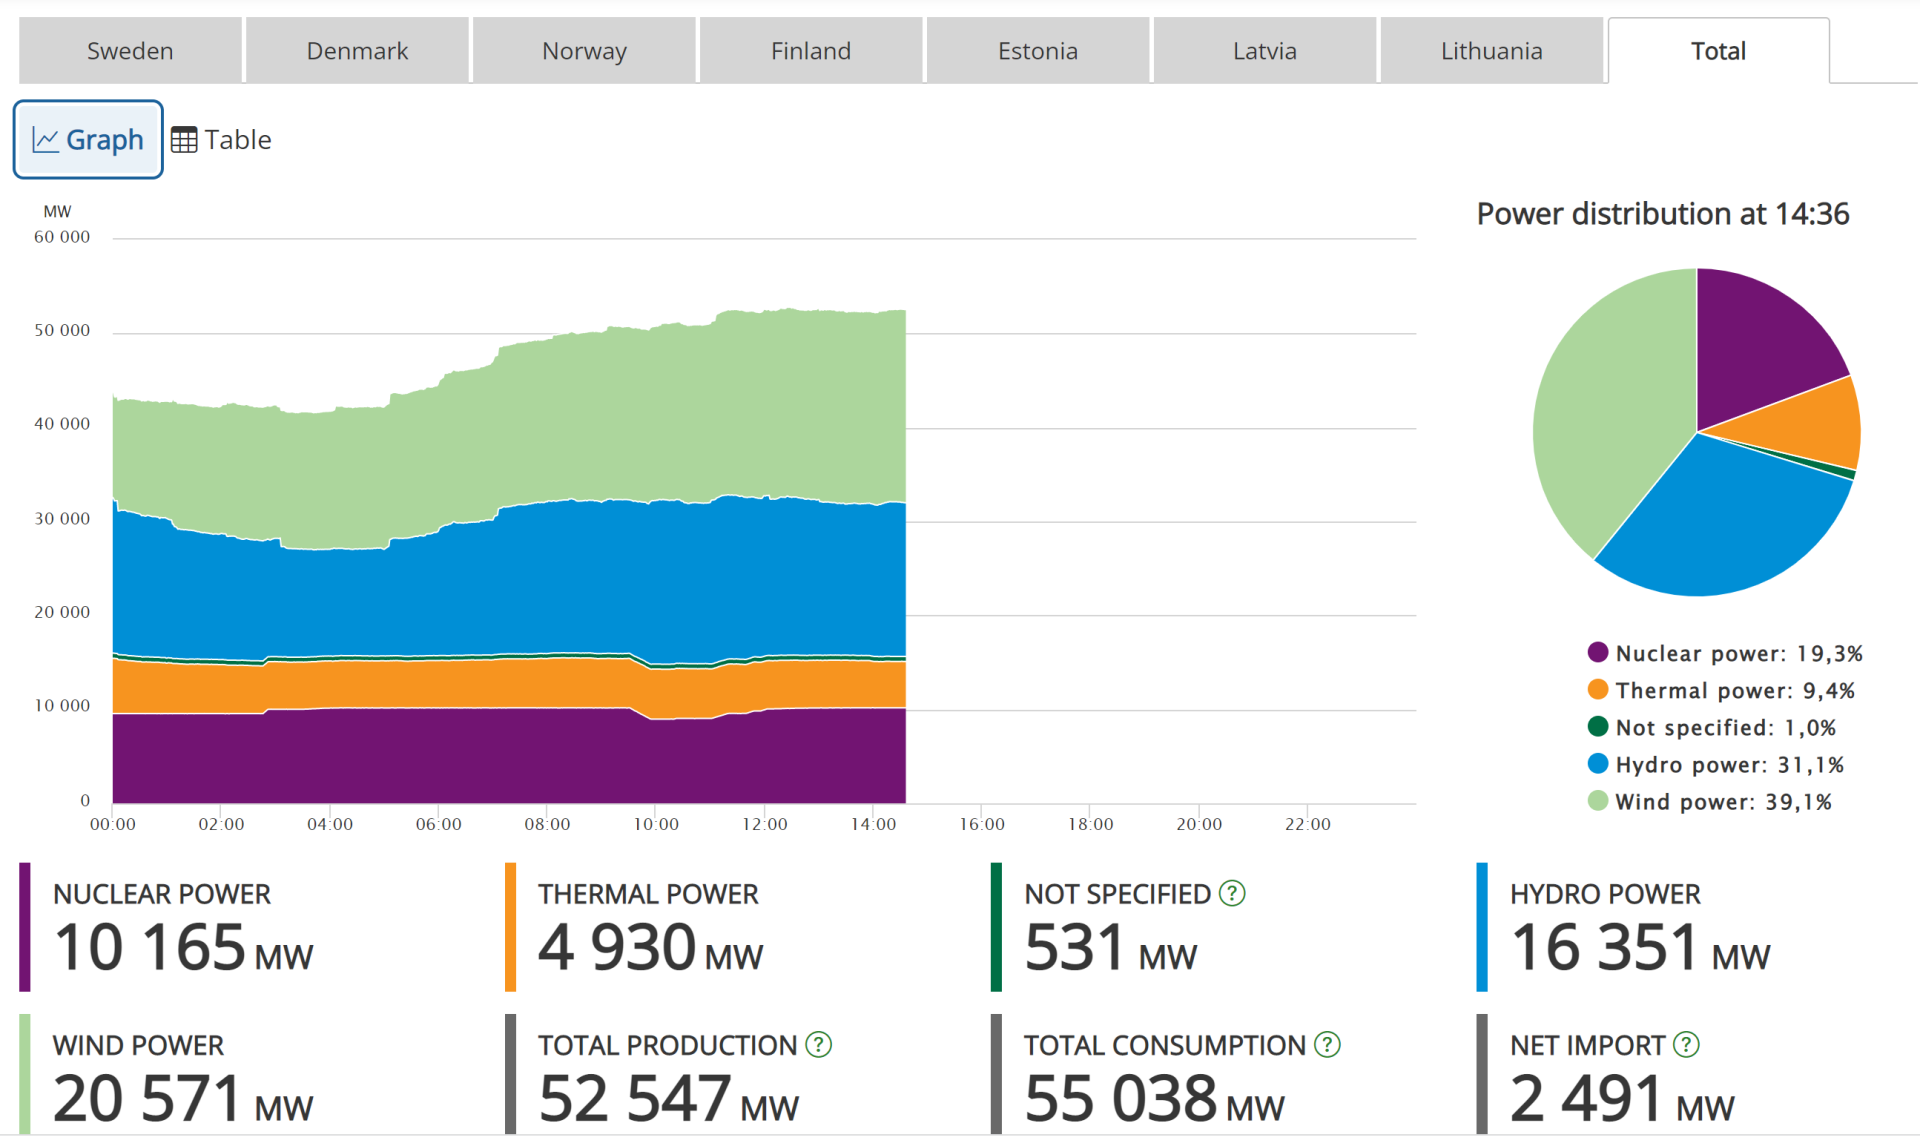
Task: Switch to Graph view
Action: point(88,140)
